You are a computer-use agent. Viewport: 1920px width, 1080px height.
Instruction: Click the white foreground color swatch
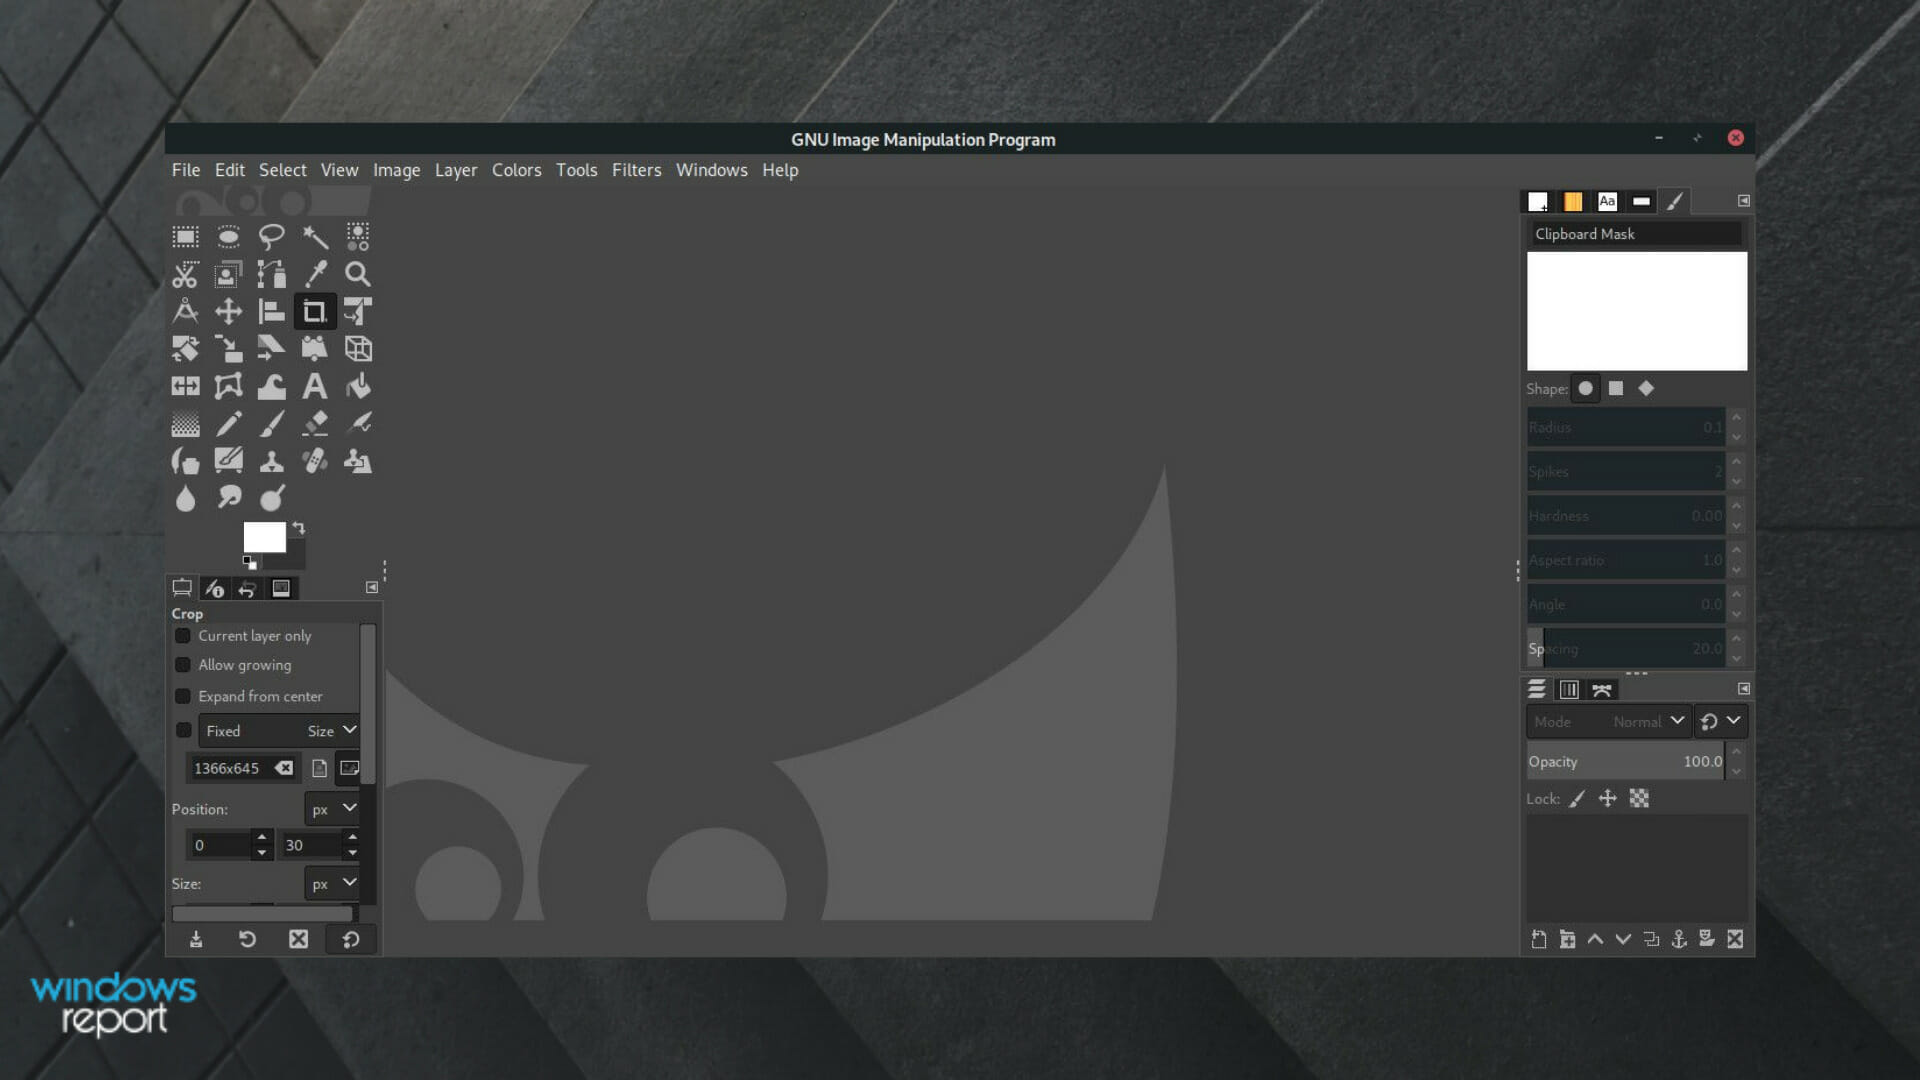coord(265,537)
